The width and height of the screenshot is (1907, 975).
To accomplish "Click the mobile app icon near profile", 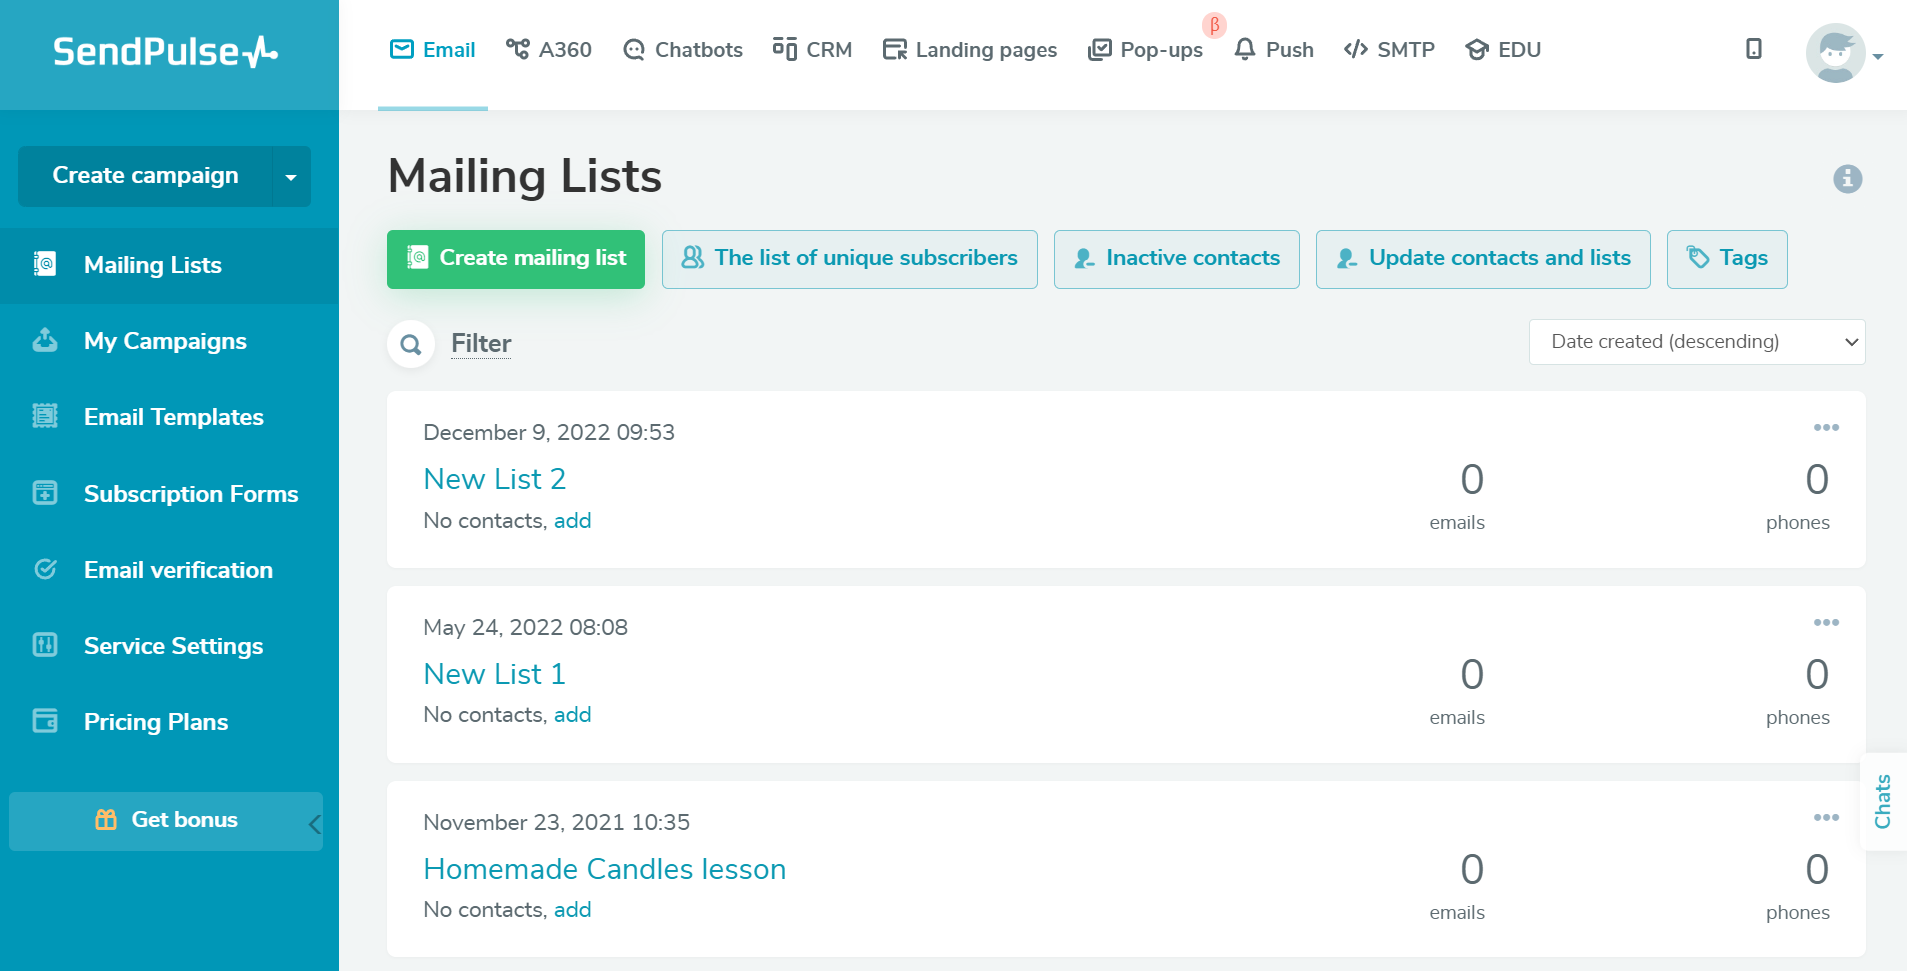I will pos(1753,48).
